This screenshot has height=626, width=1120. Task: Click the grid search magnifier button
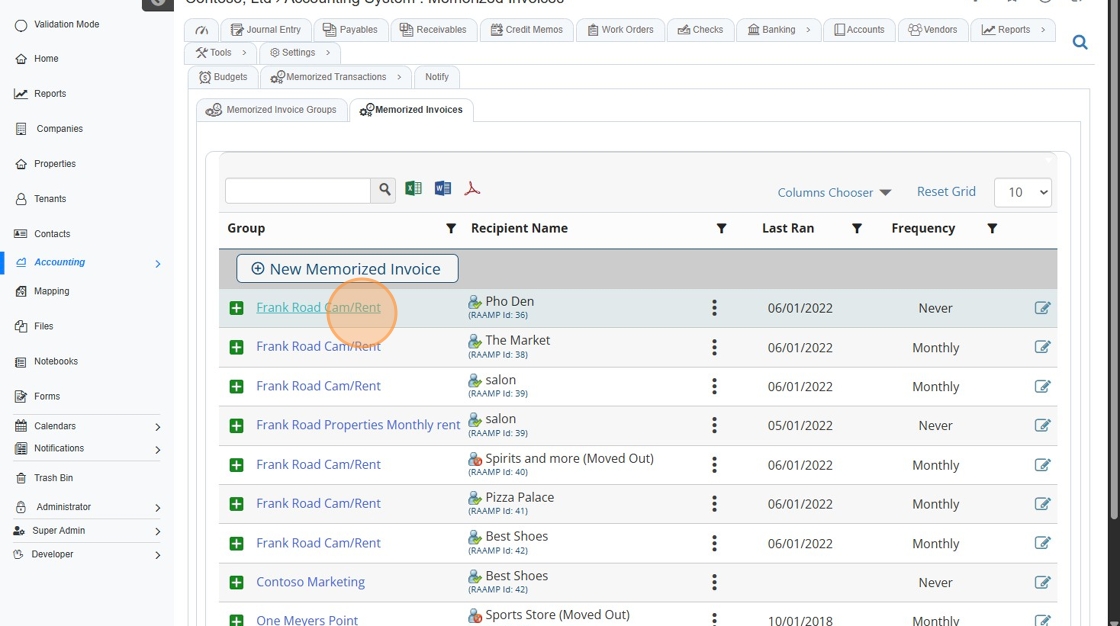click(x=384, y=191)
